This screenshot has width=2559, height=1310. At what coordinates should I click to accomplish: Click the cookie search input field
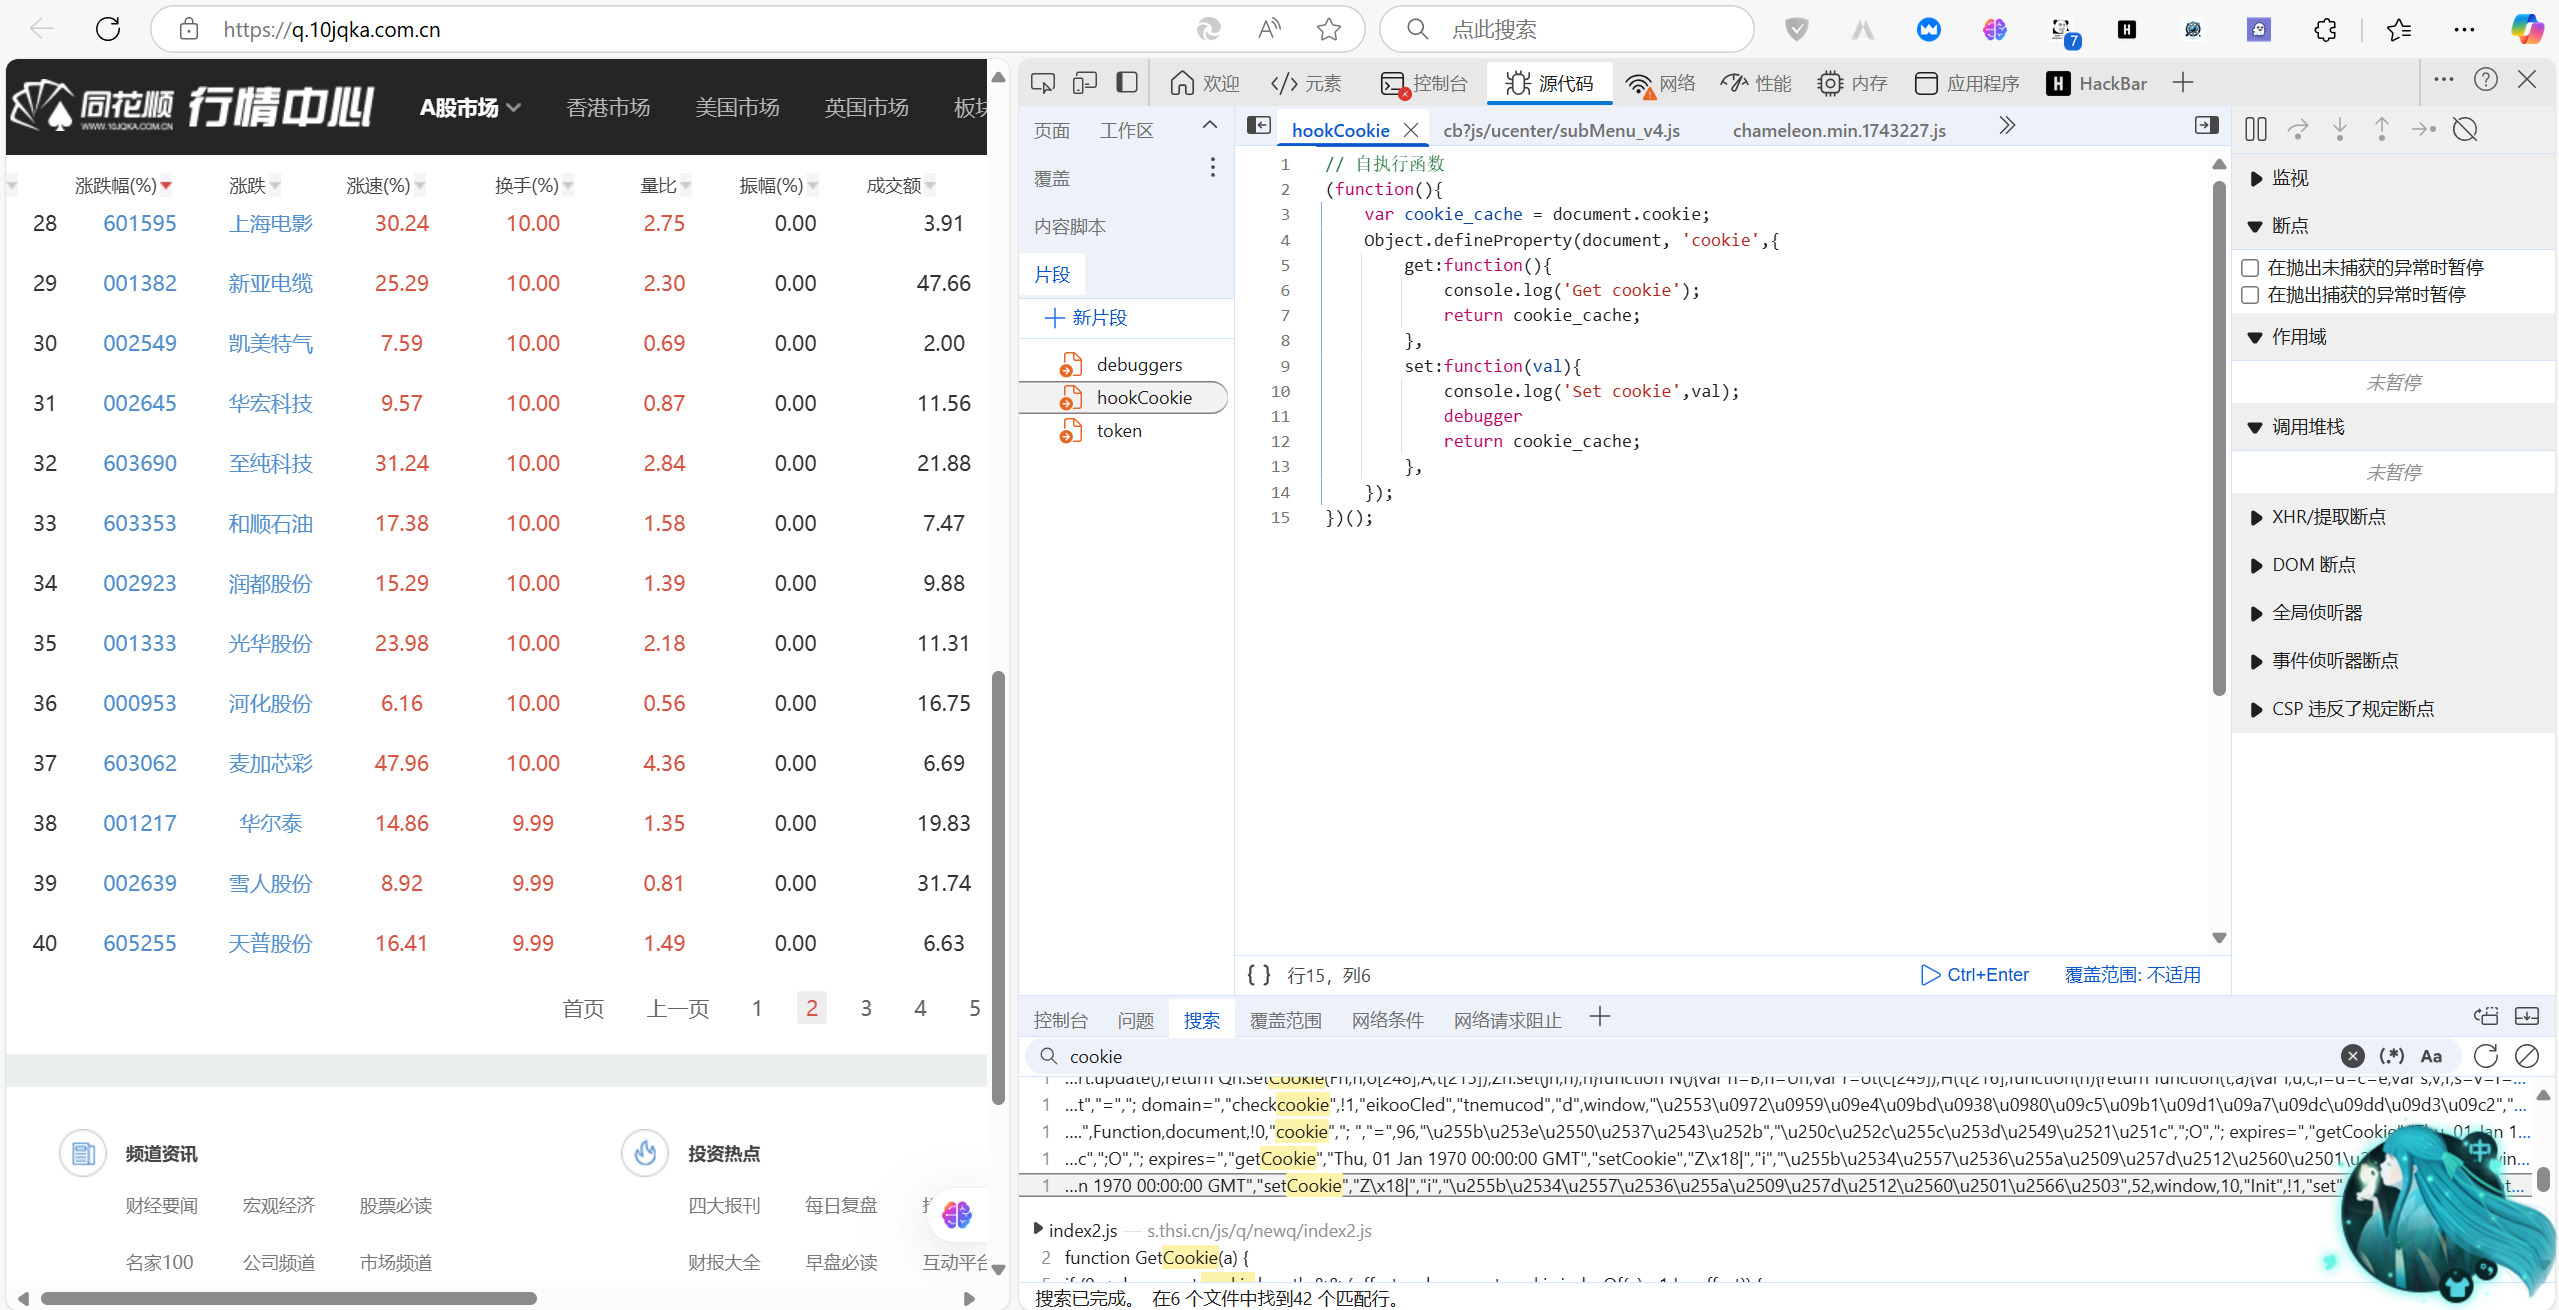tap(1200, 1056)
